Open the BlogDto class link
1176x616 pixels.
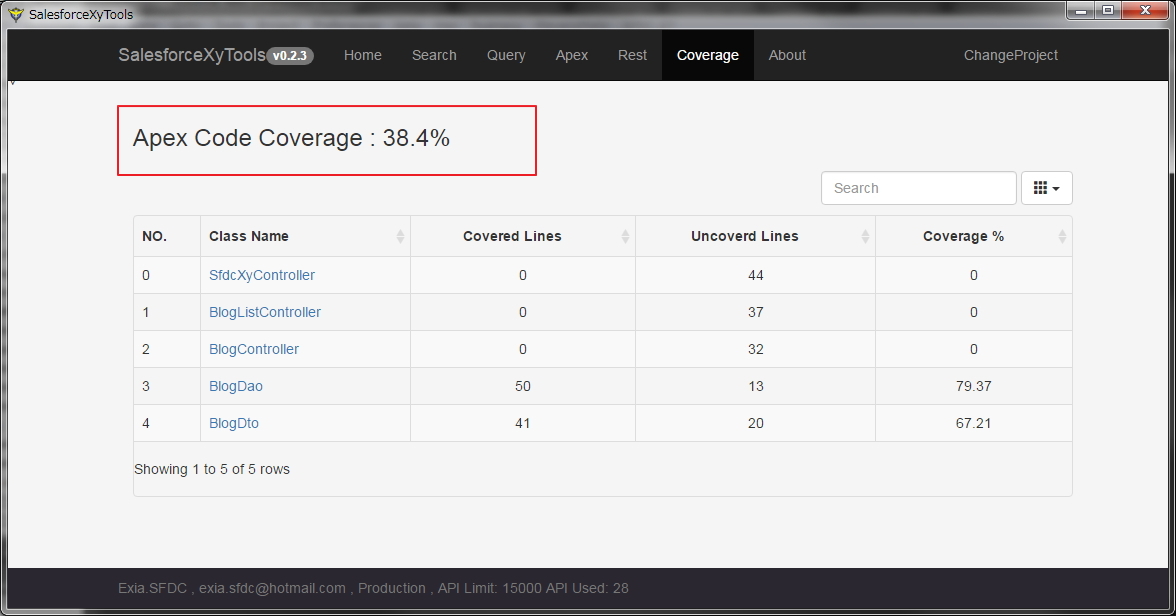[x=234, y=423]
